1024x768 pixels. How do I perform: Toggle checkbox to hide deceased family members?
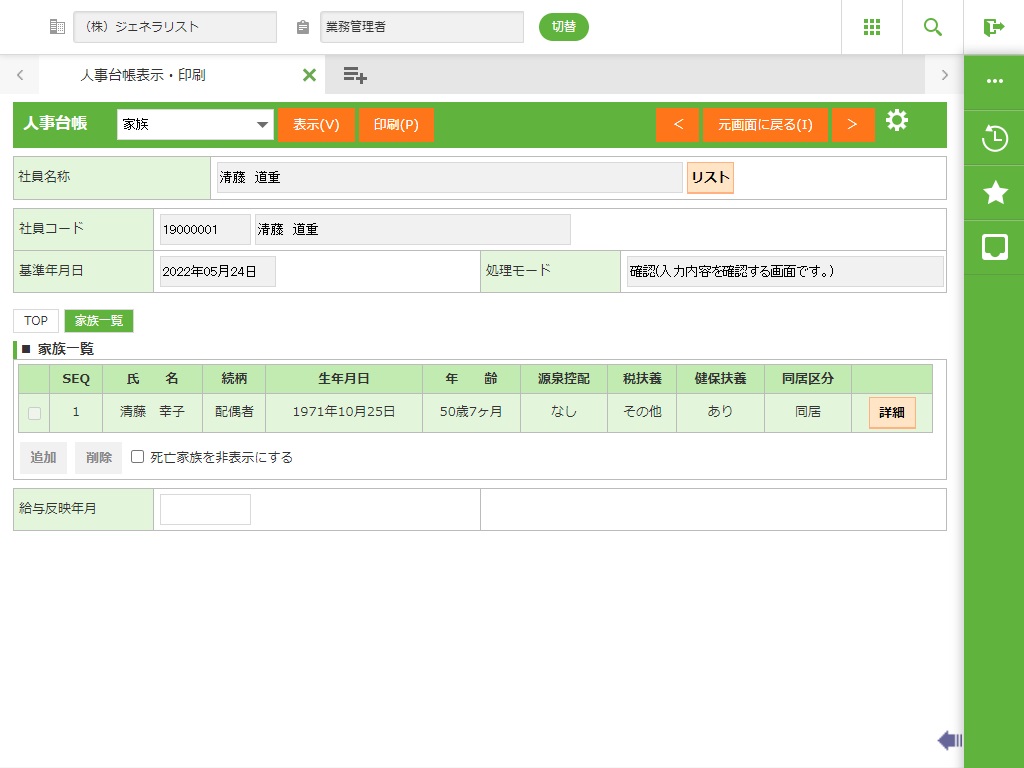click(x=138, y=457)
